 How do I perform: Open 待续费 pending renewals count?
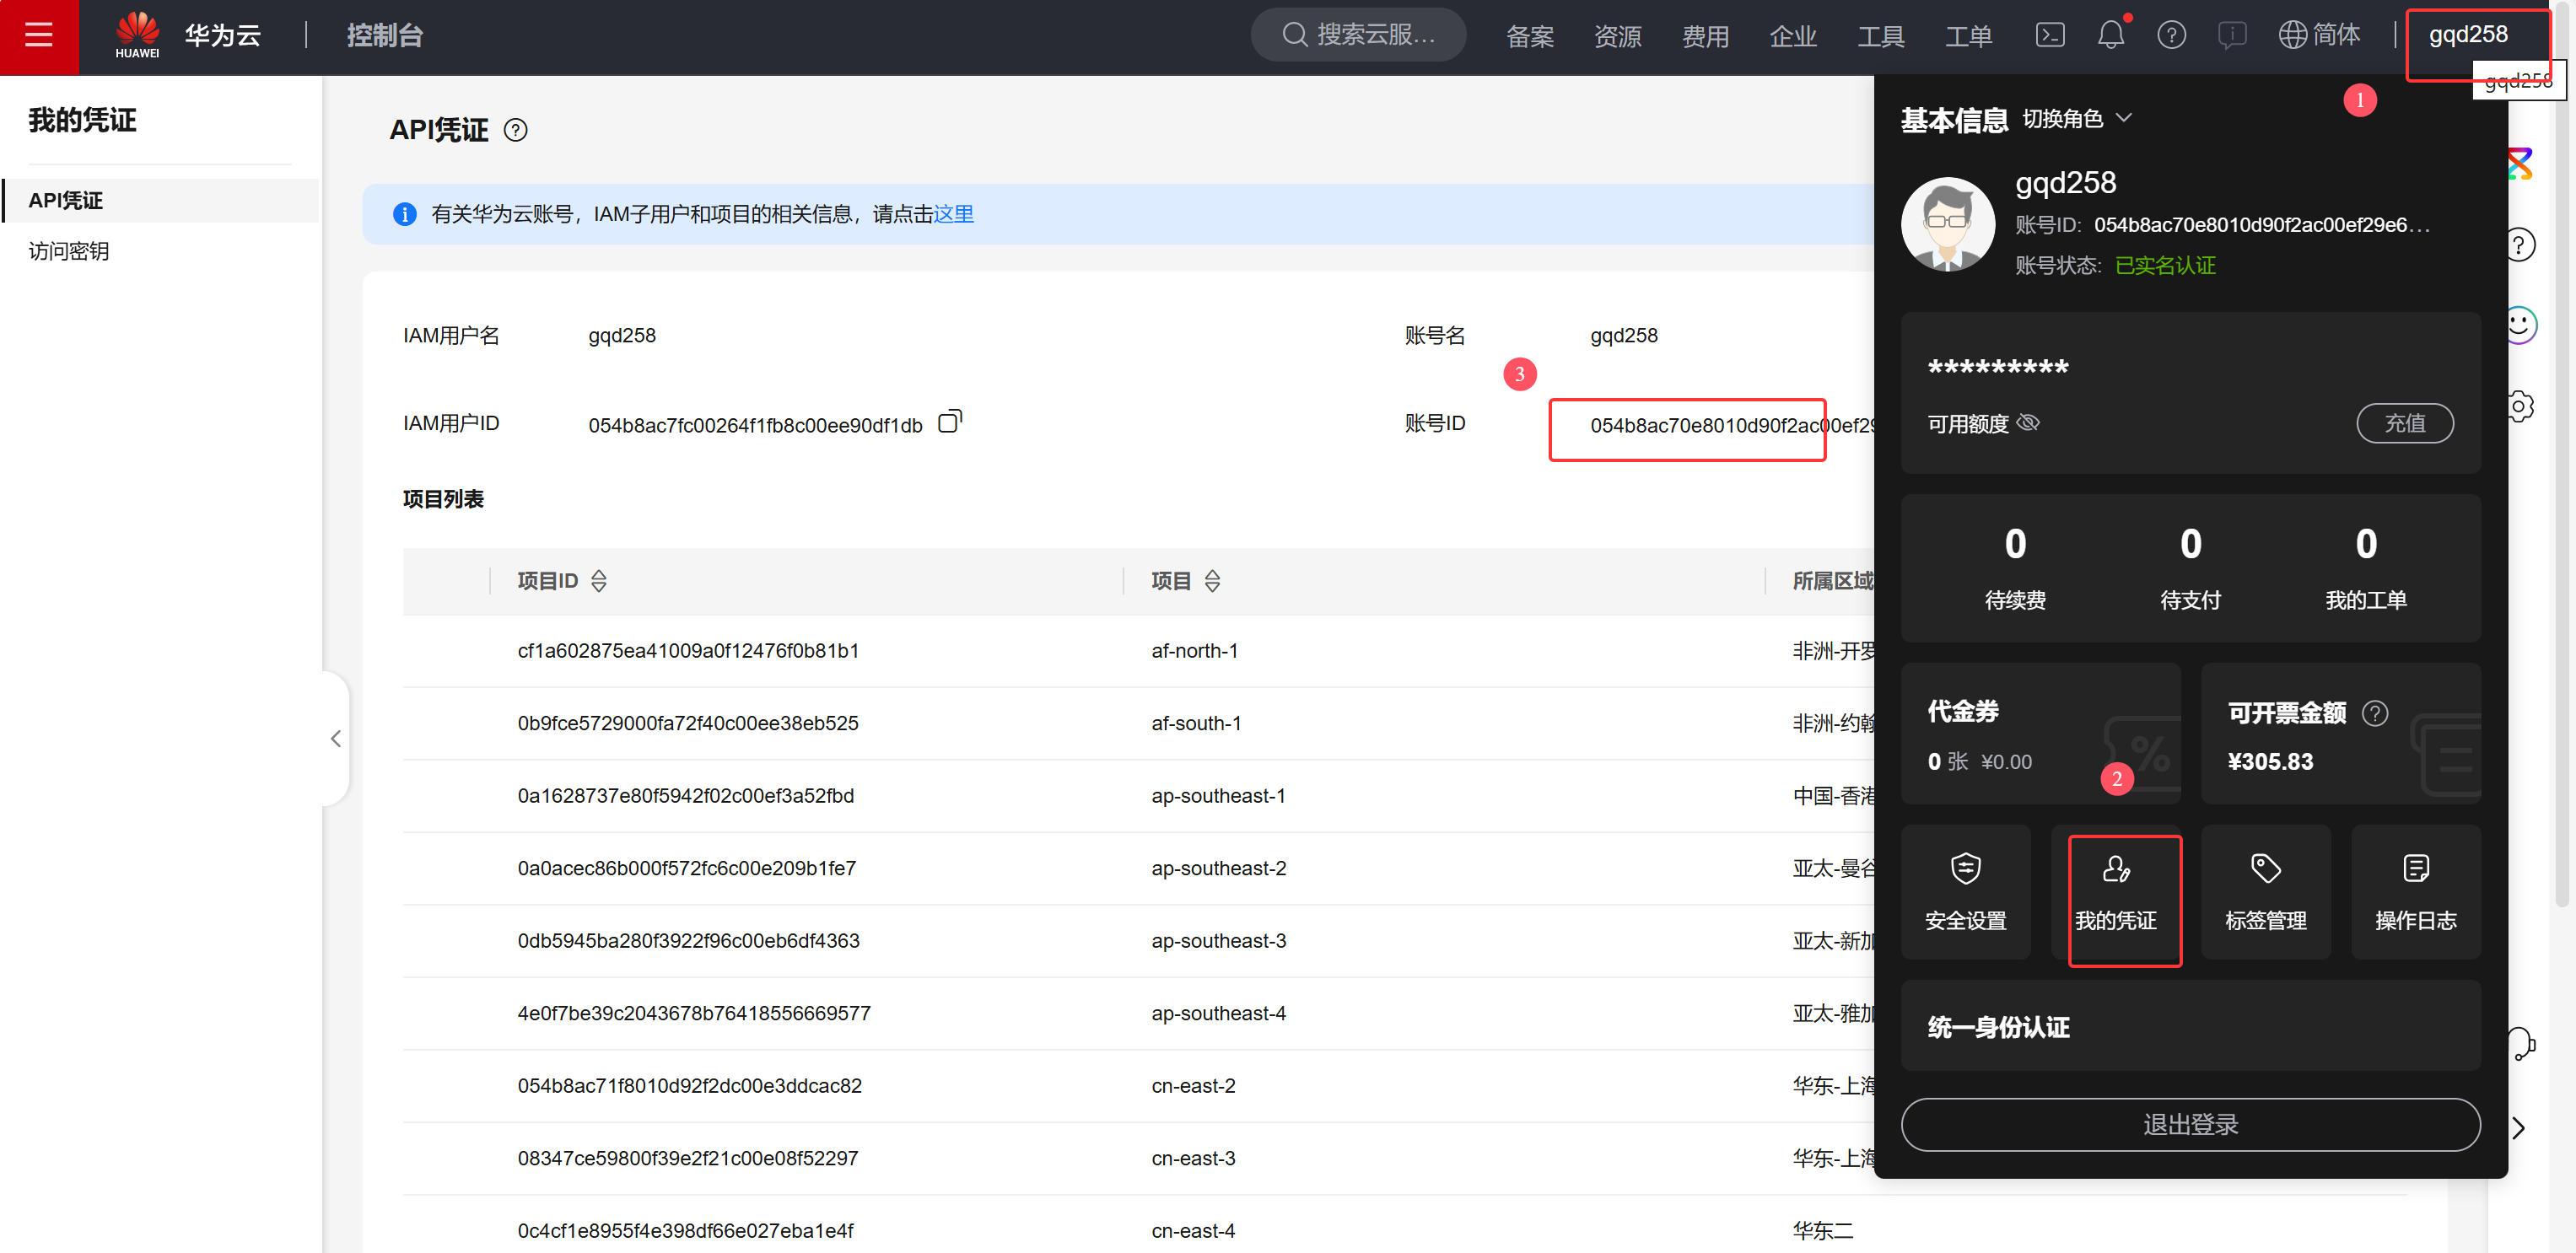tap(2014, 568)
